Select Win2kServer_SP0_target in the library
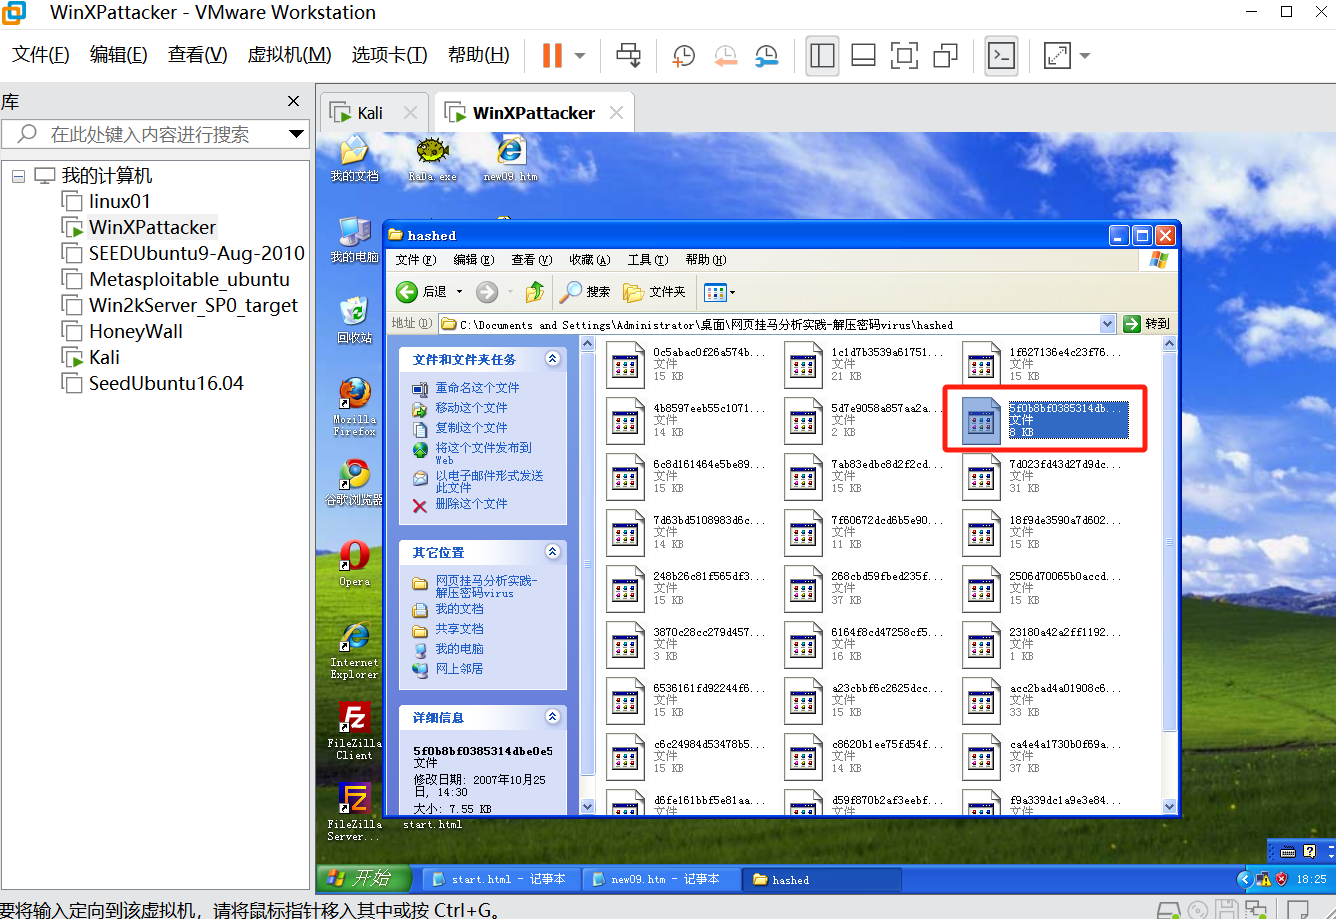The width and height of the screenshot is (1336, 919). click(x=193, y=305)
